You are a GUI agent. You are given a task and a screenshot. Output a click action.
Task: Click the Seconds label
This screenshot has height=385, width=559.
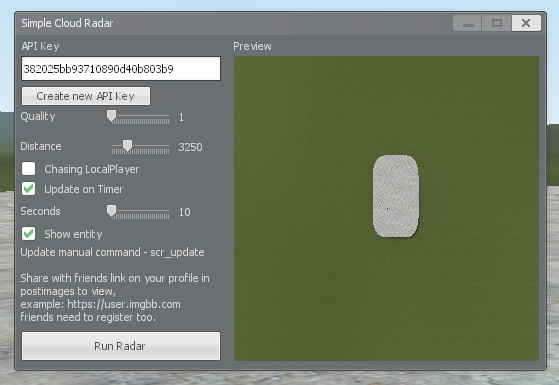coord(40,211)
